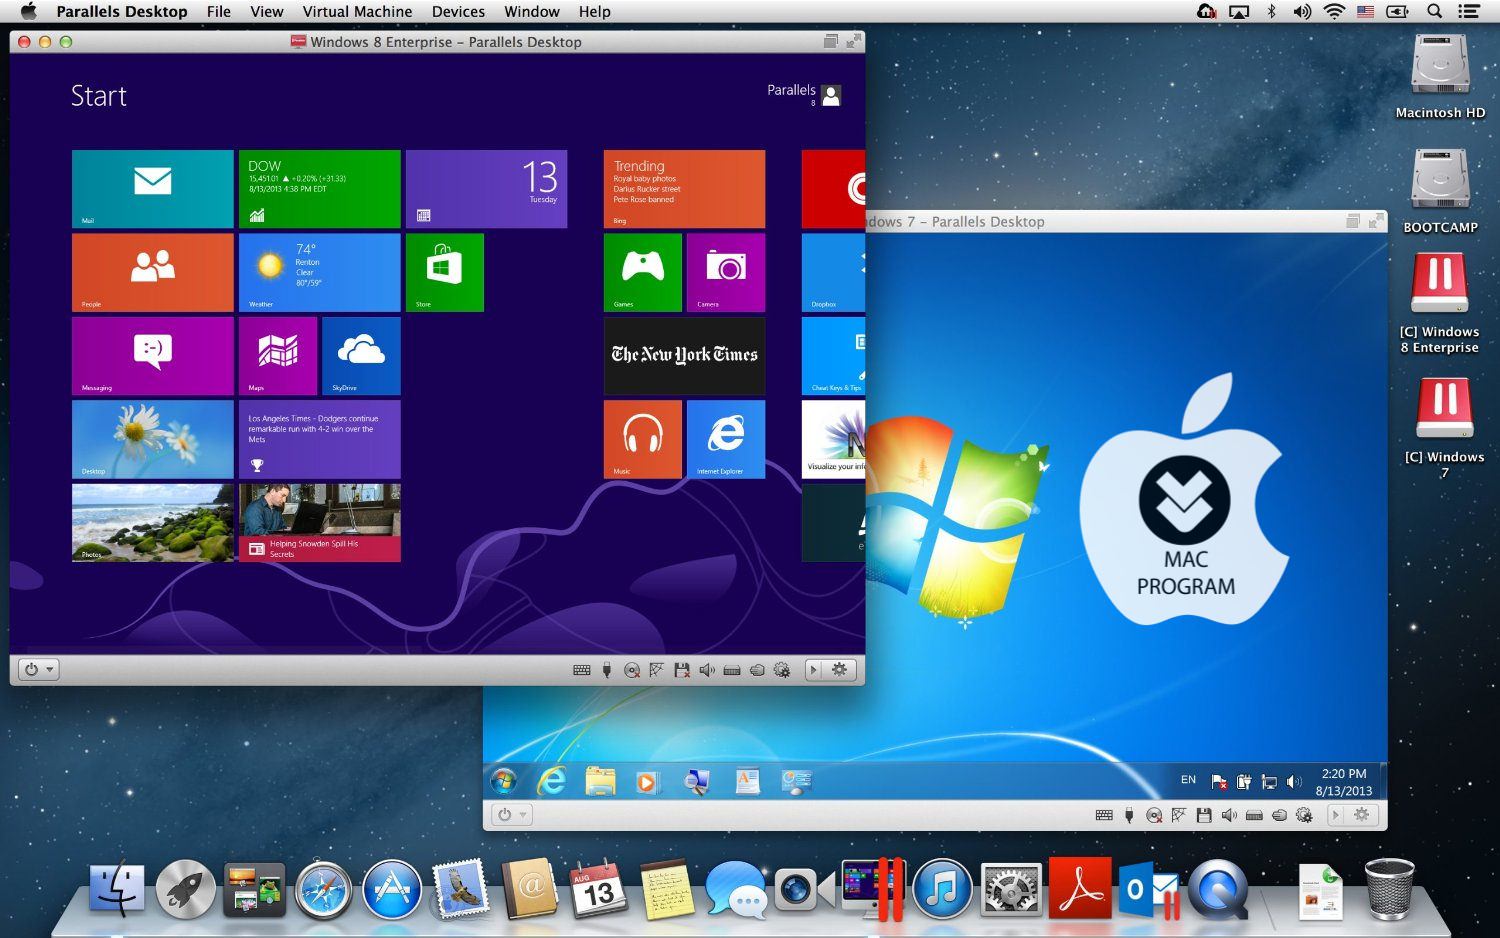This screenshot has width=1500, height=938.
Task: Expand the device list arrow in Windows 8 window
Action: [x=813, y=670]
